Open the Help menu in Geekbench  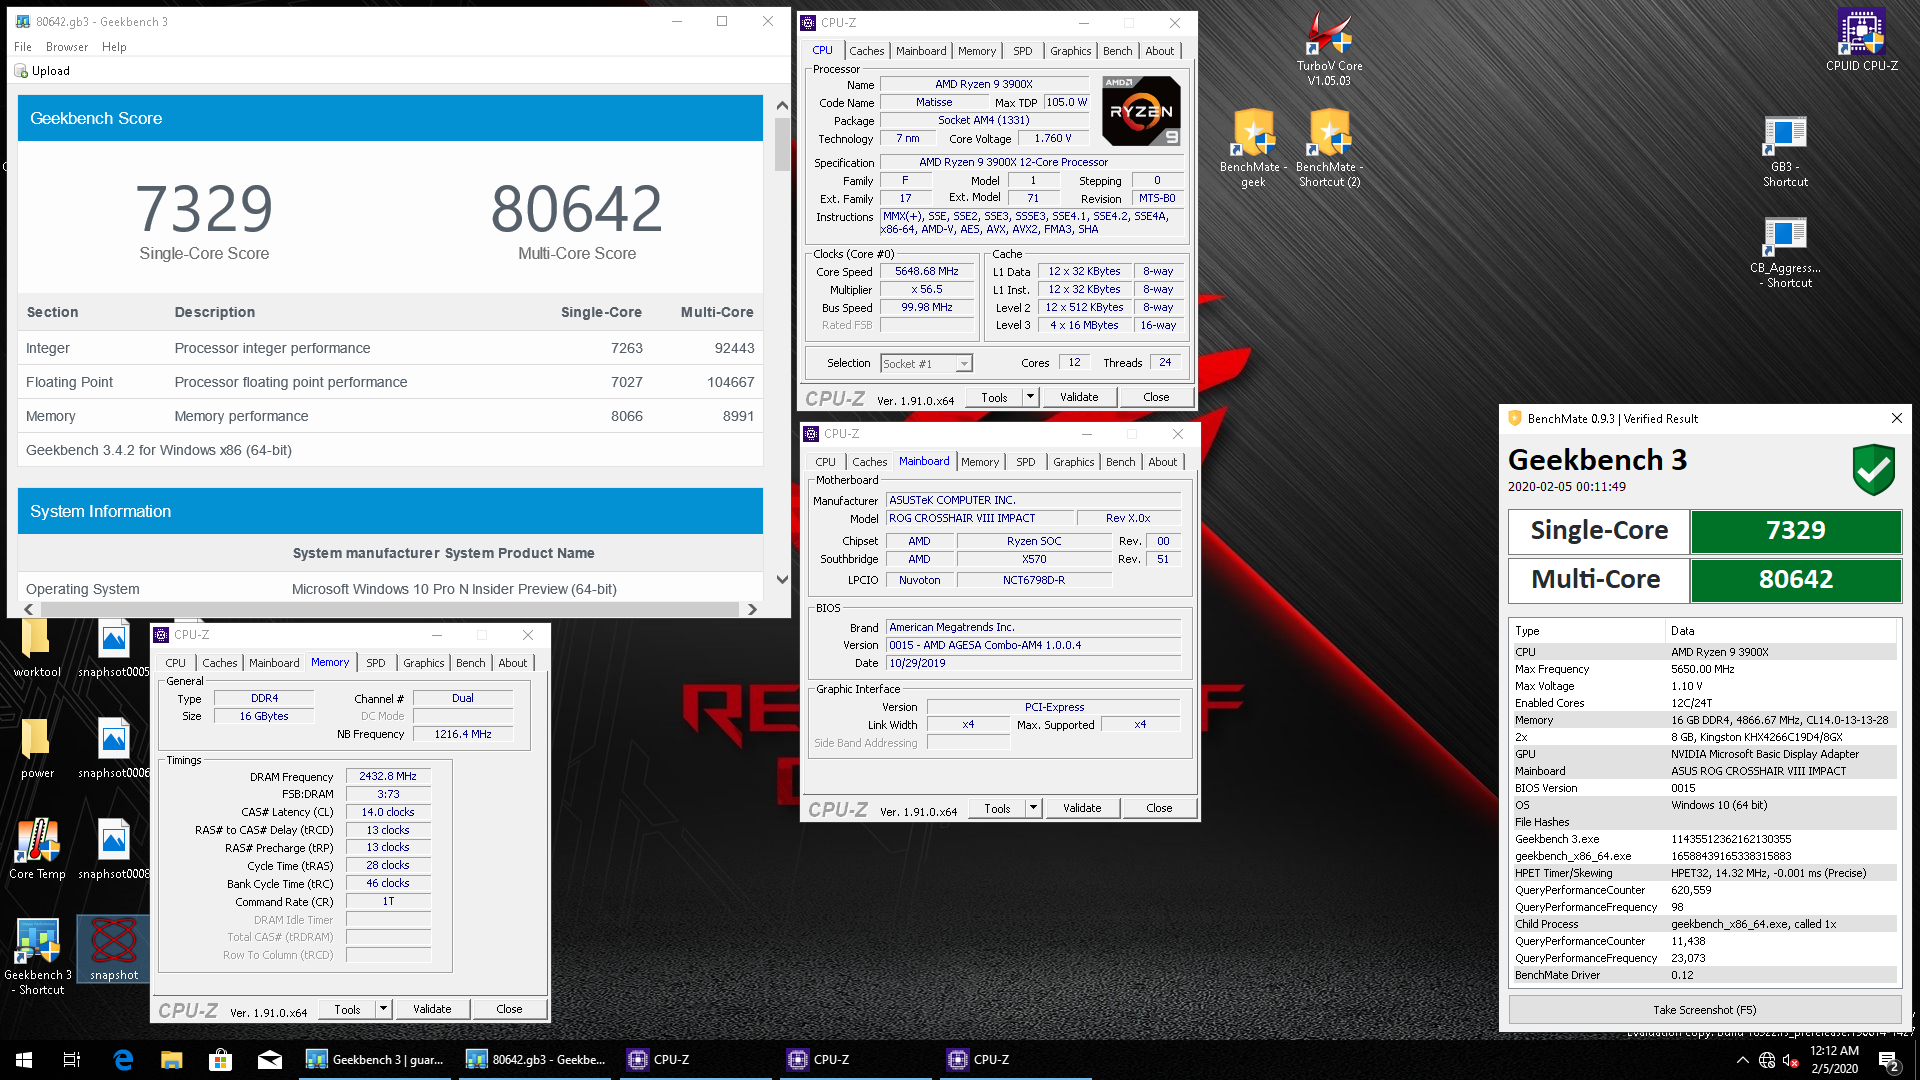coord(114,47)
